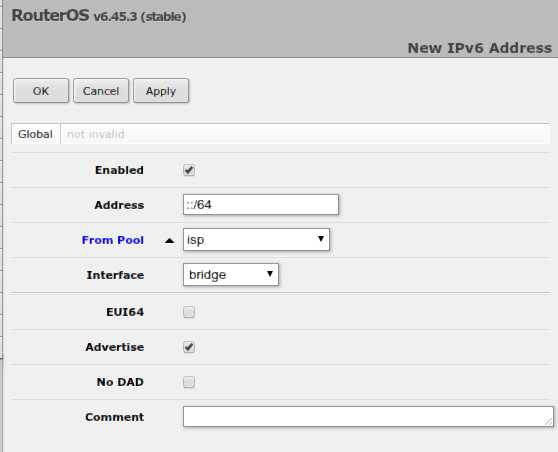Open the Interface bridge dropdown
The height and width of the screenshot is (452, 558).
[x=231, y=274]
